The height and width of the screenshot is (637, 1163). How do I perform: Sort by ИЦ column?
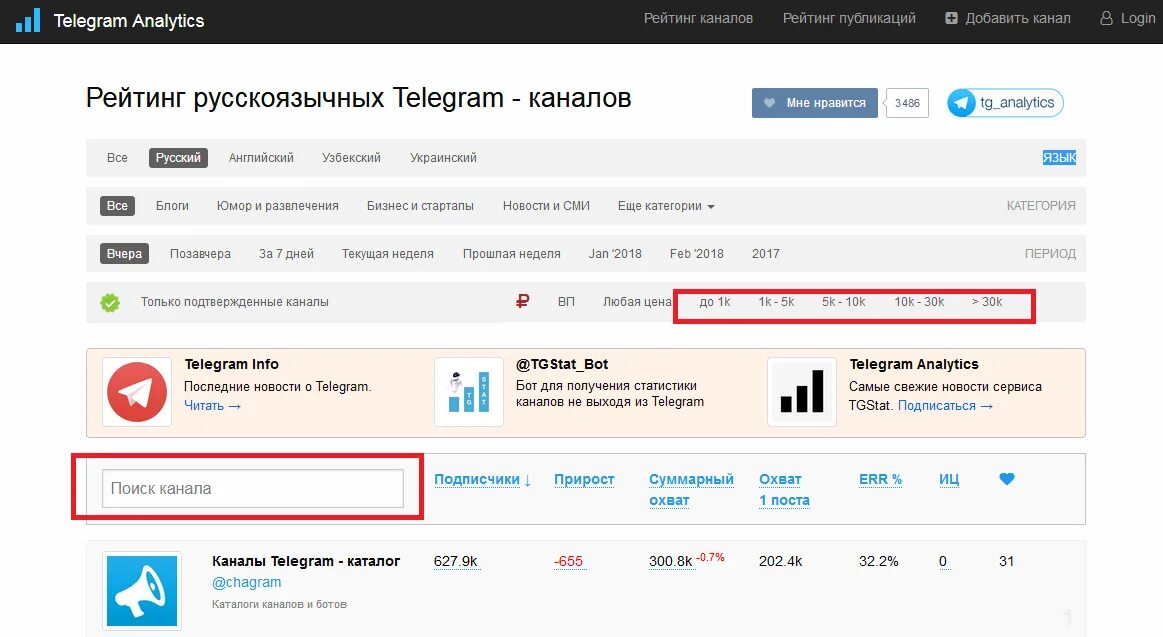tap(949, 479)
